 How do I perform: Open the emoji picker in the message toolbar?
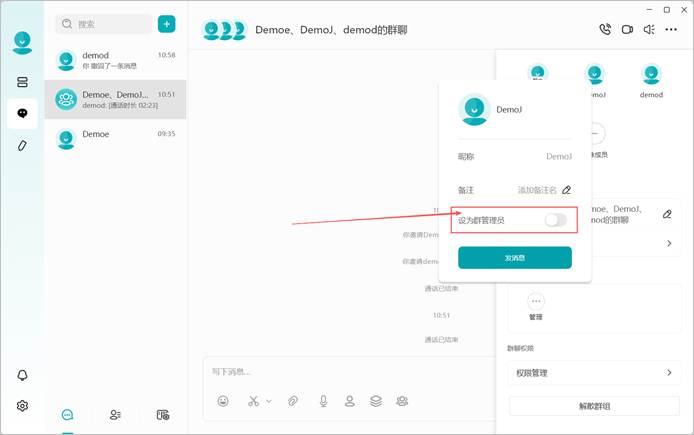click(223, 401)
